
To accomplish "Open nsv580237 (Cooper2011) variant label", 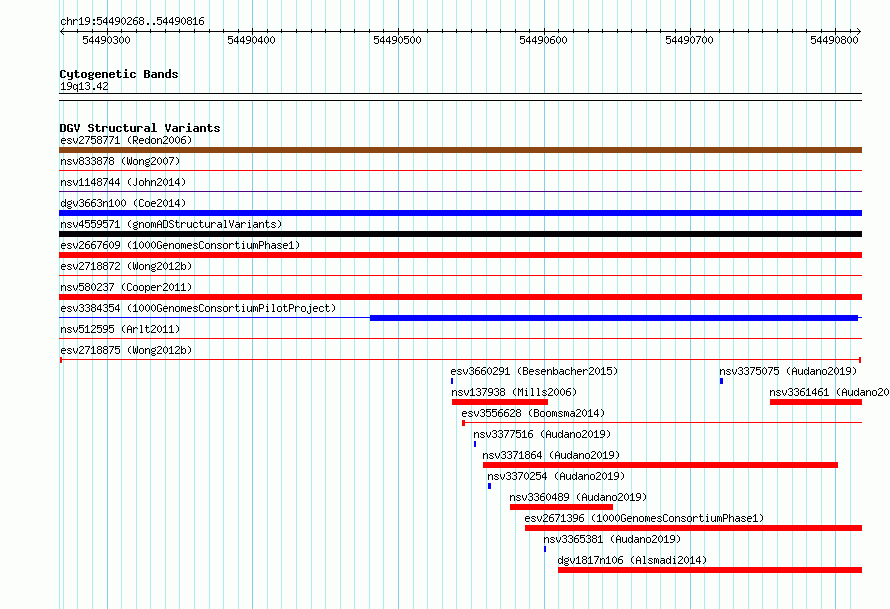I will pyautogui.click(x=126, y=287).
